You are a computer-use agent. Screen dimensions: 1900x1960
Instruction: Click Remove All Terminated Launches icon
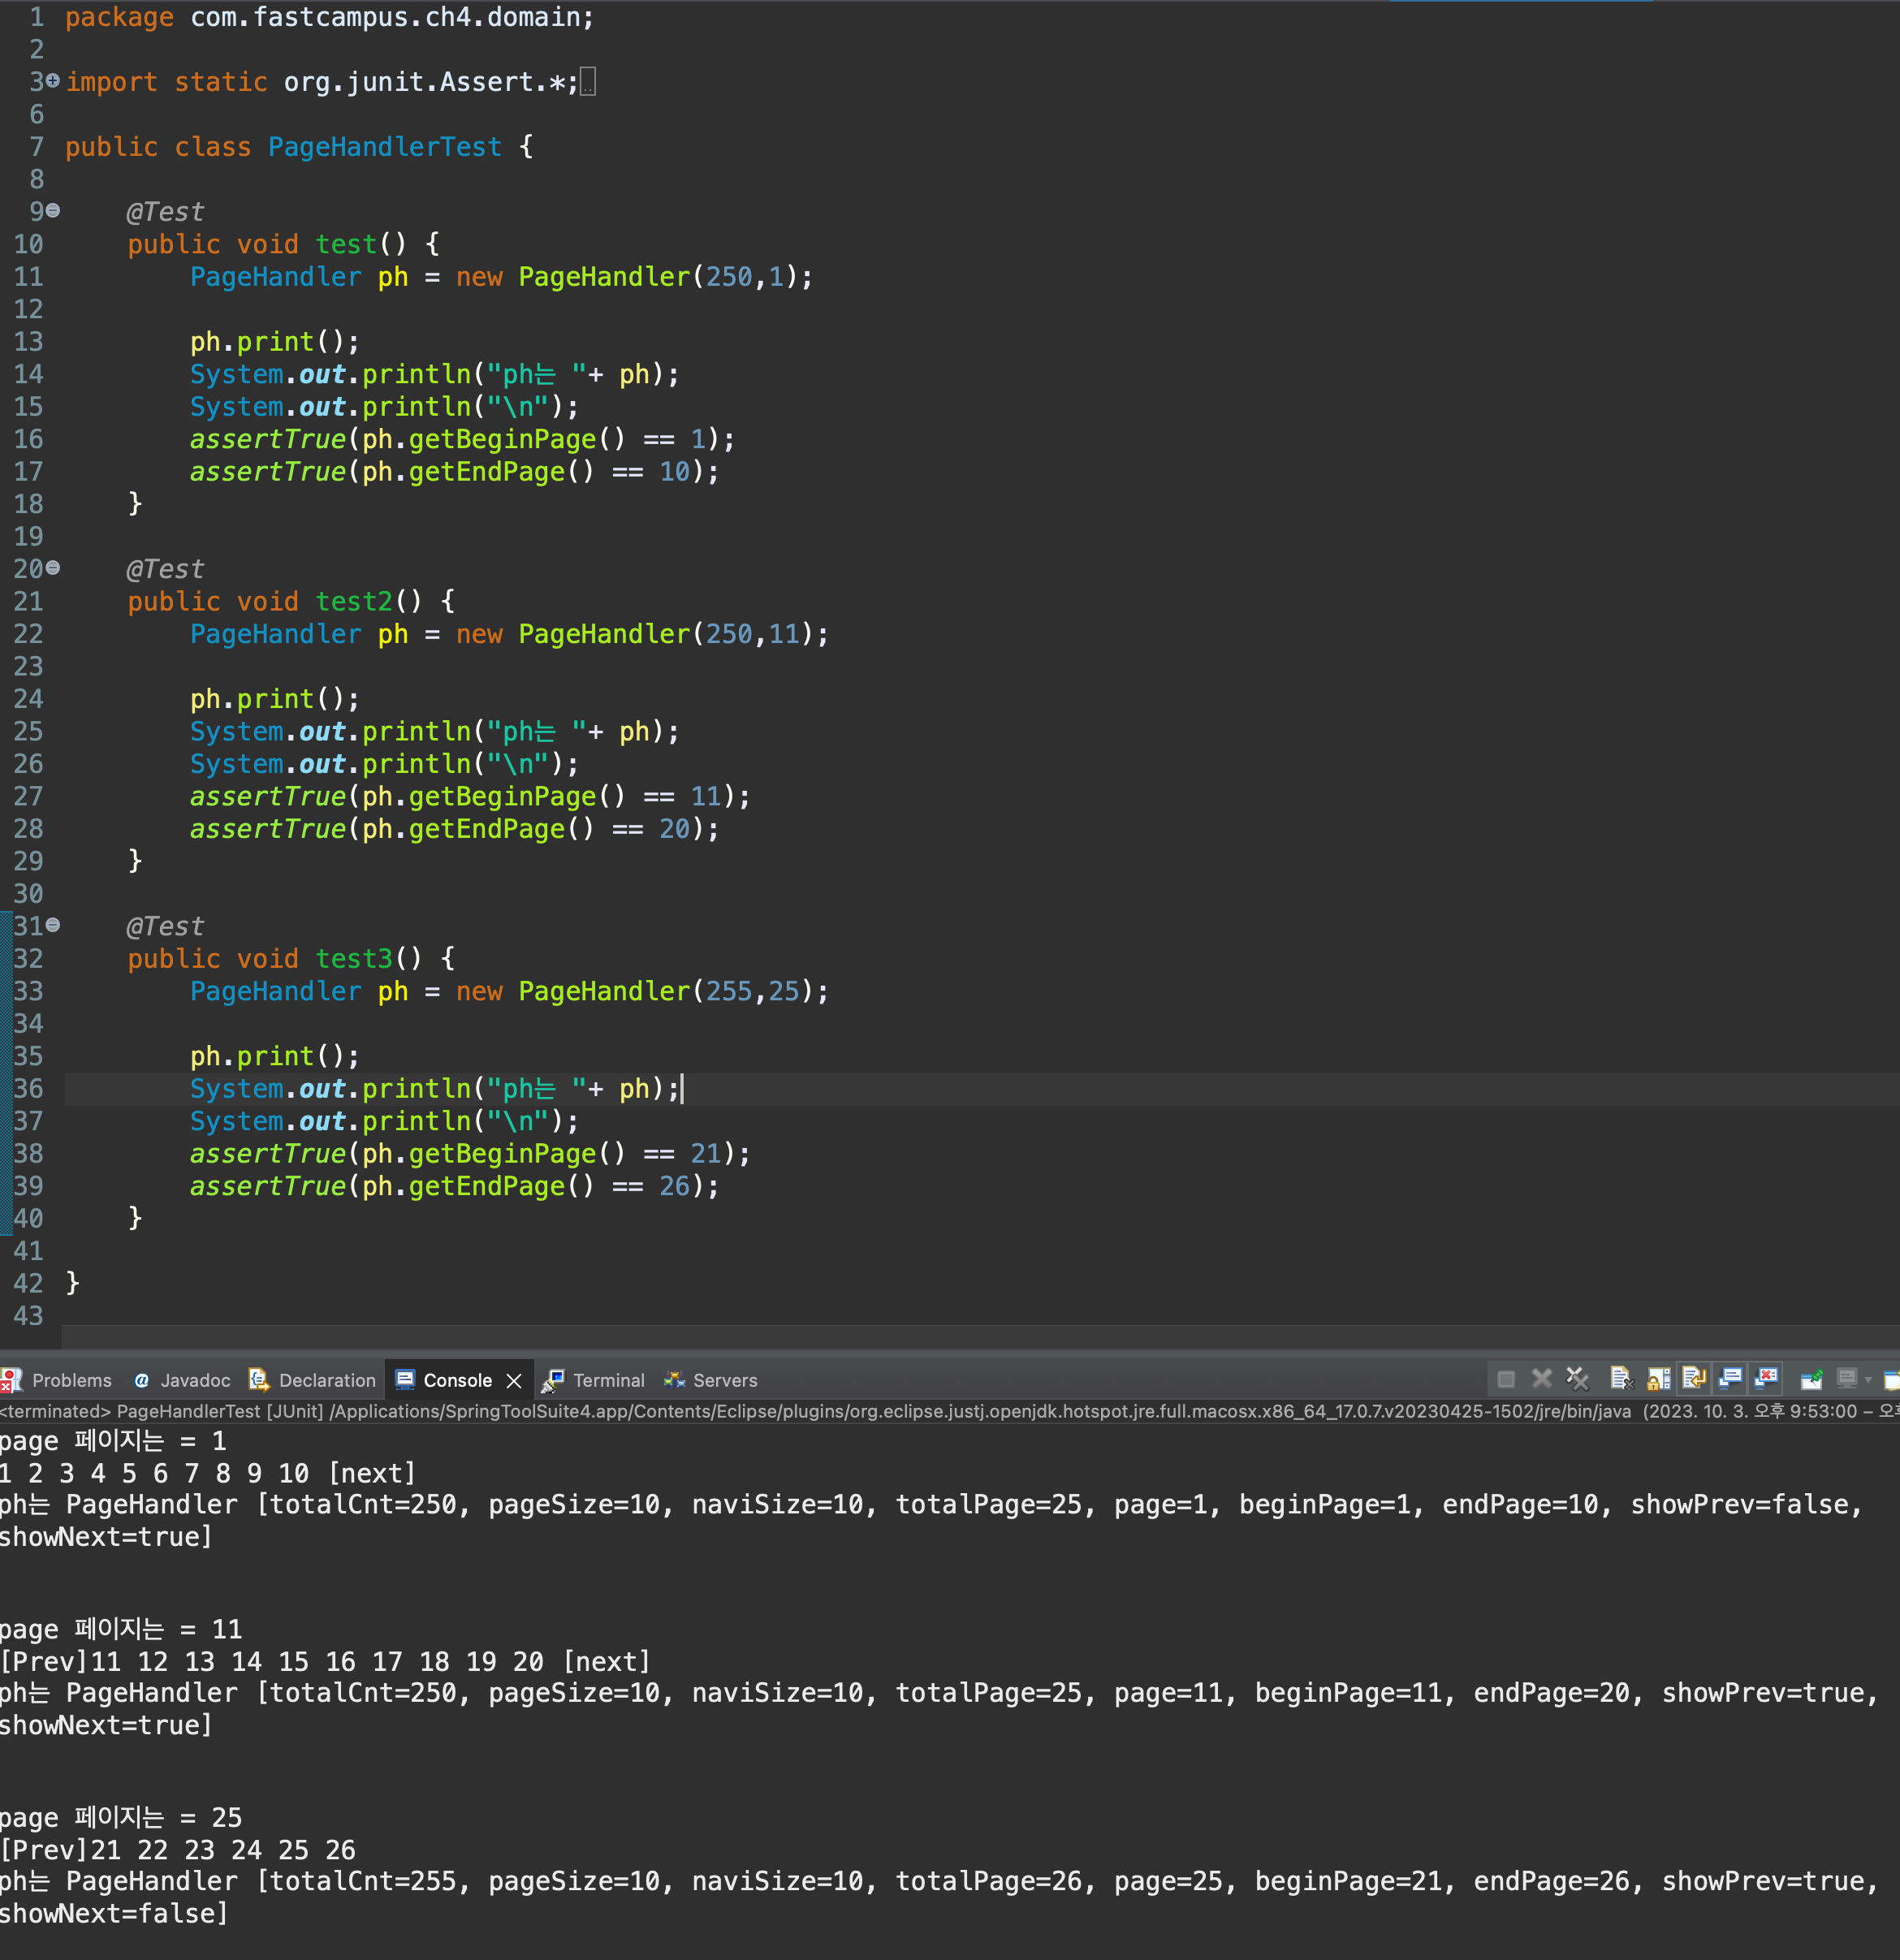pyautogui.click(x=1578, y=1379)
